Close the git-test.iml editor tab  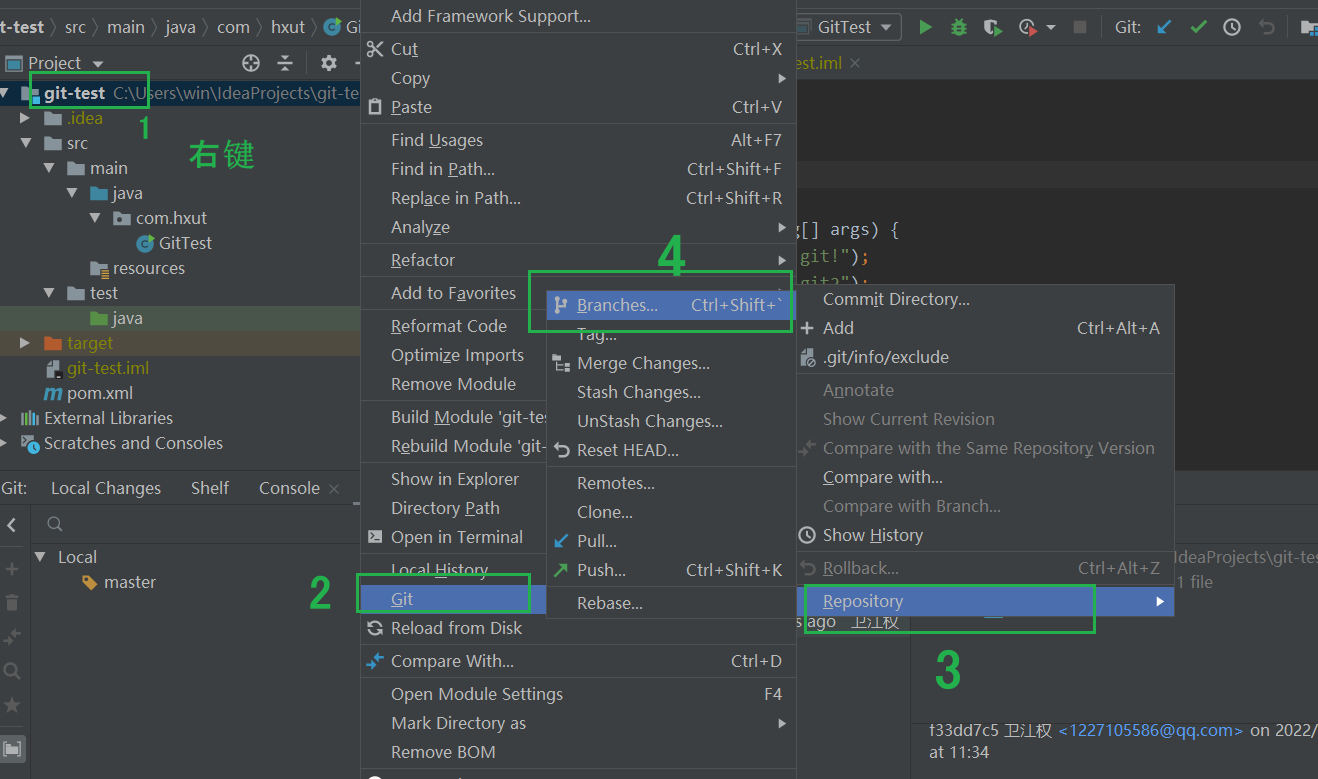pos(855,63)
